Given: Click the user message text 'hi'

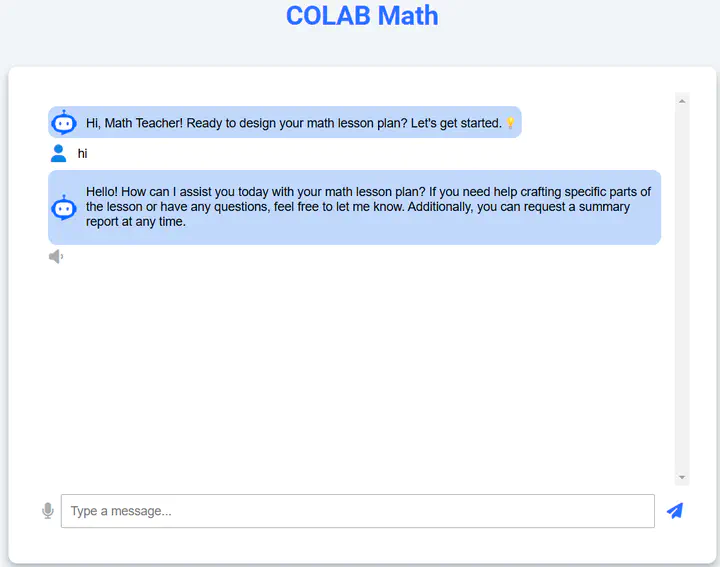Looking at the screenshot, I should pyautogui.click(x=82, y=153).
